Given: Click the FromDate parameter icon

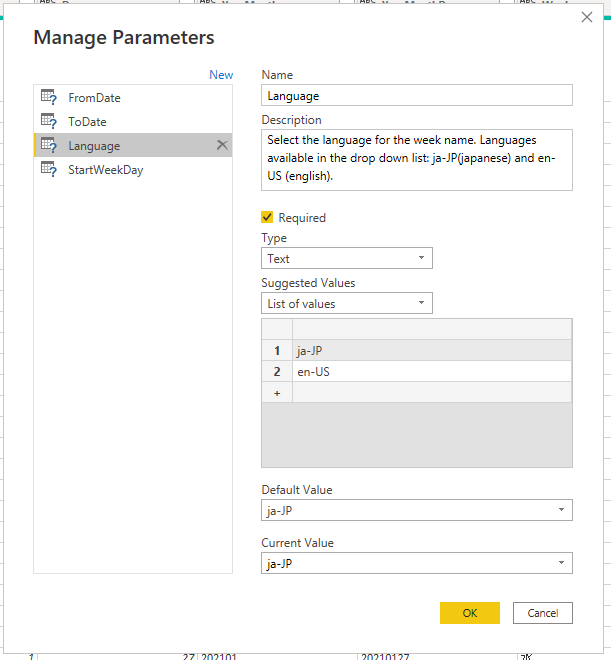Looking at the screenshot, I should coord(49,97).
